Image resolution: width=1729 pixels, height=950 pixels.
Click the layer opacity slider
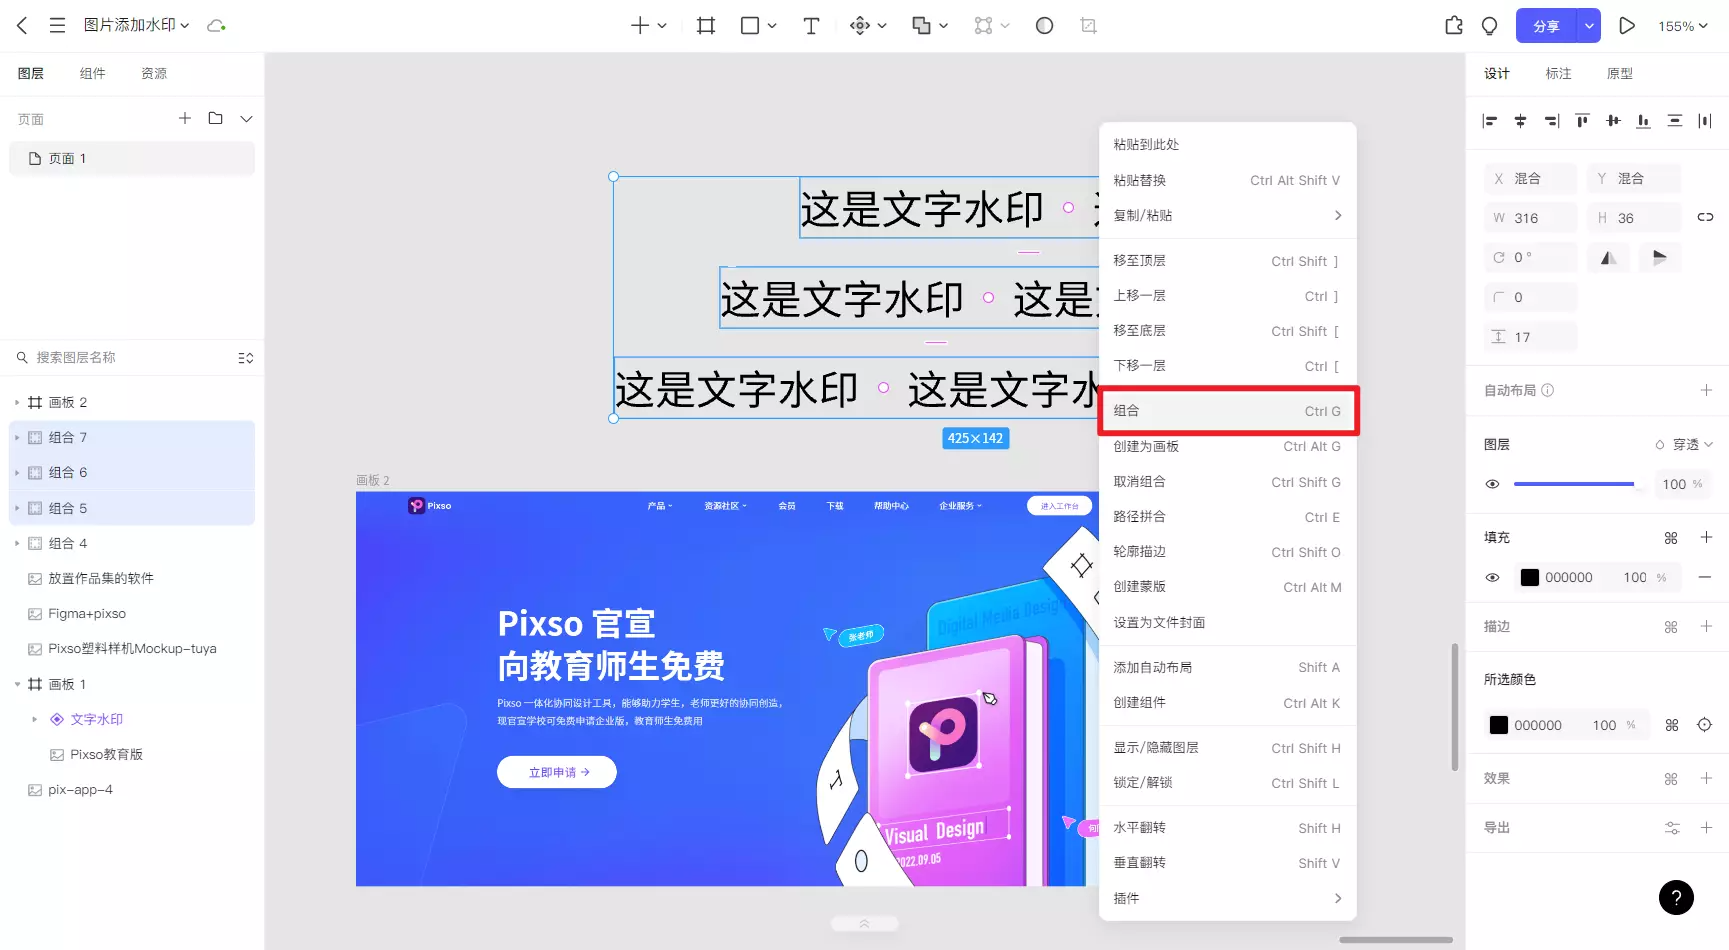click(1576, 484)
